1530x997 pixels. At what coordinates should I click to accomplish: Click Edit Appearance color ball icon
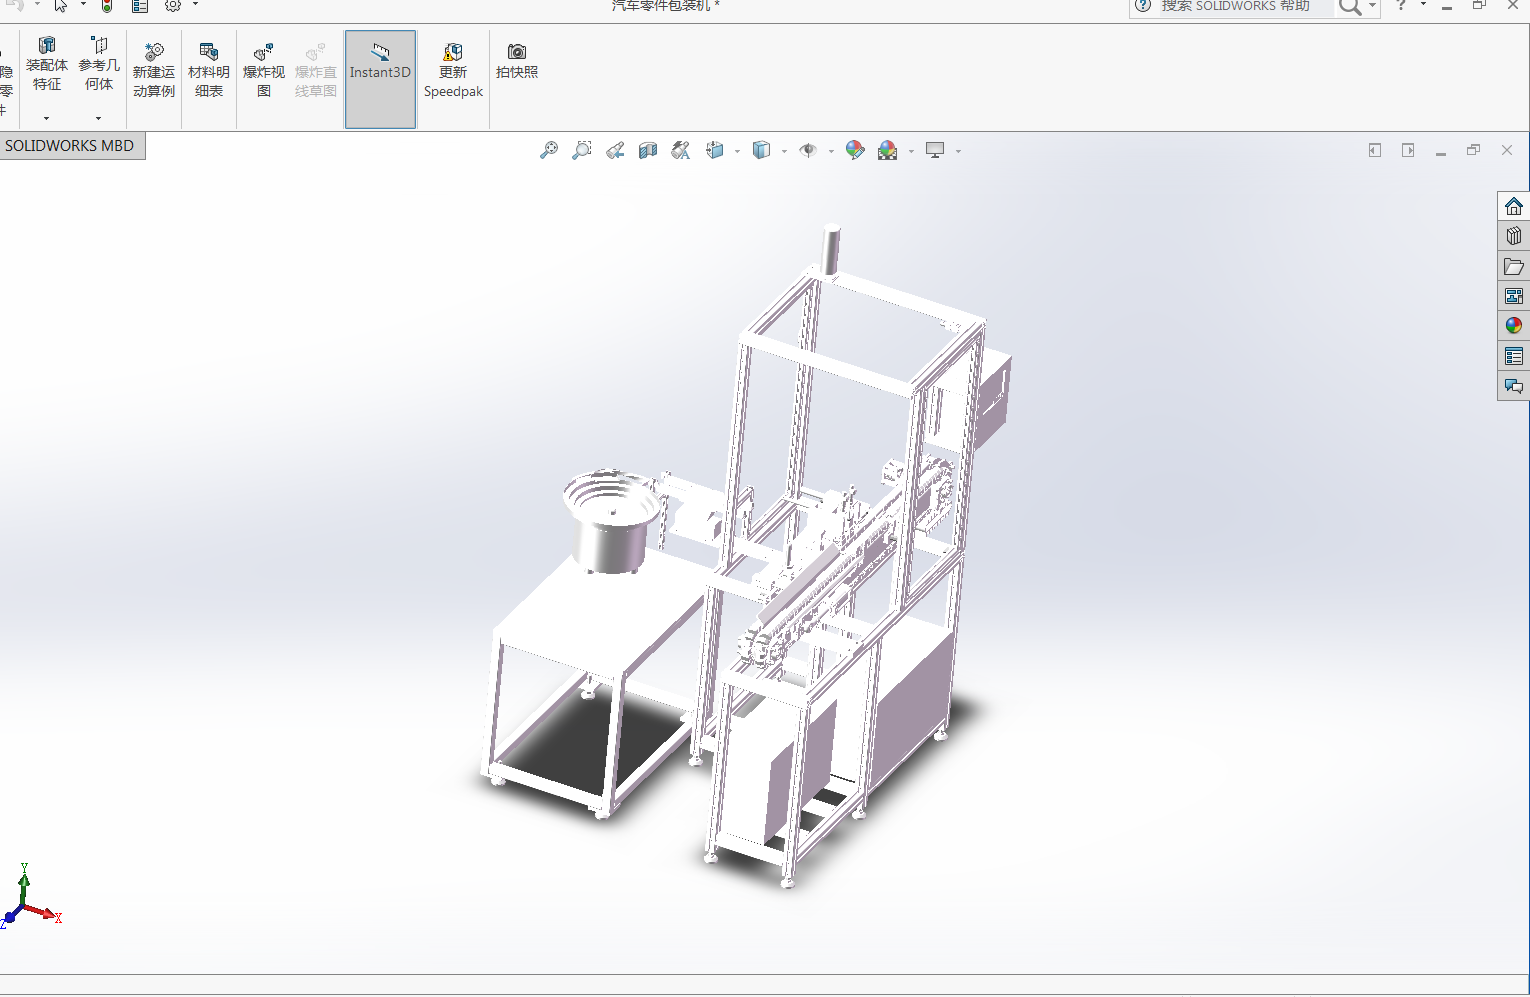tap(855, 150)
